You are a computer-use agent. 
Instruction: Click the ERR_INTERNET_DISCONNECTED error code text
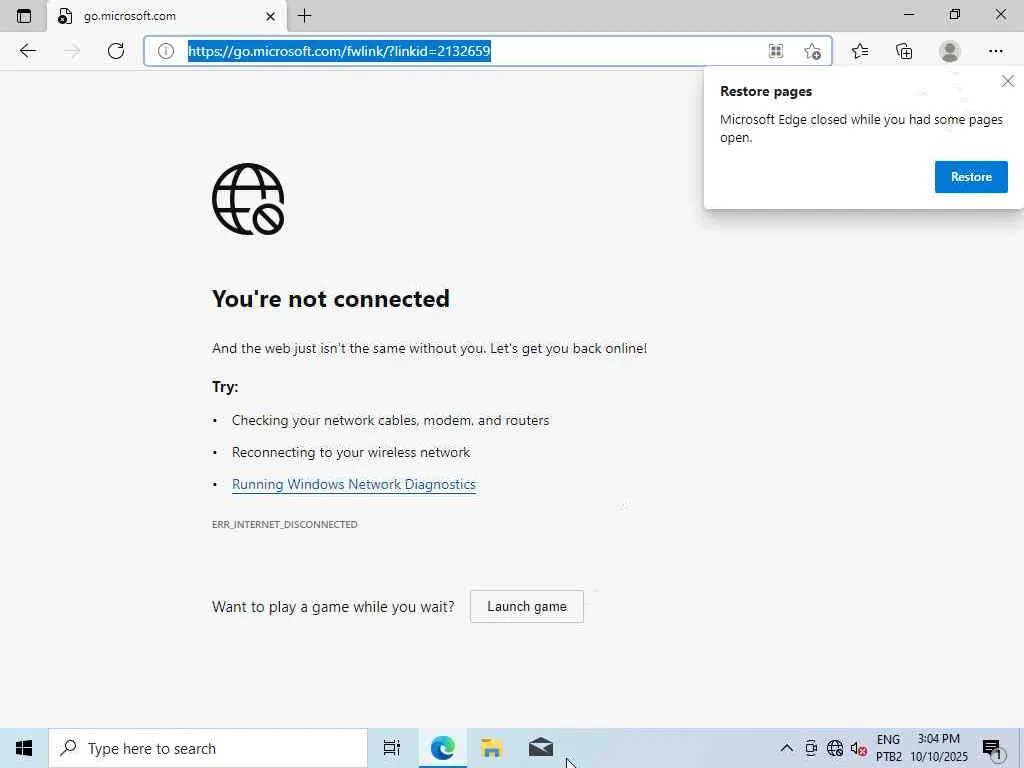pos(285,524)
